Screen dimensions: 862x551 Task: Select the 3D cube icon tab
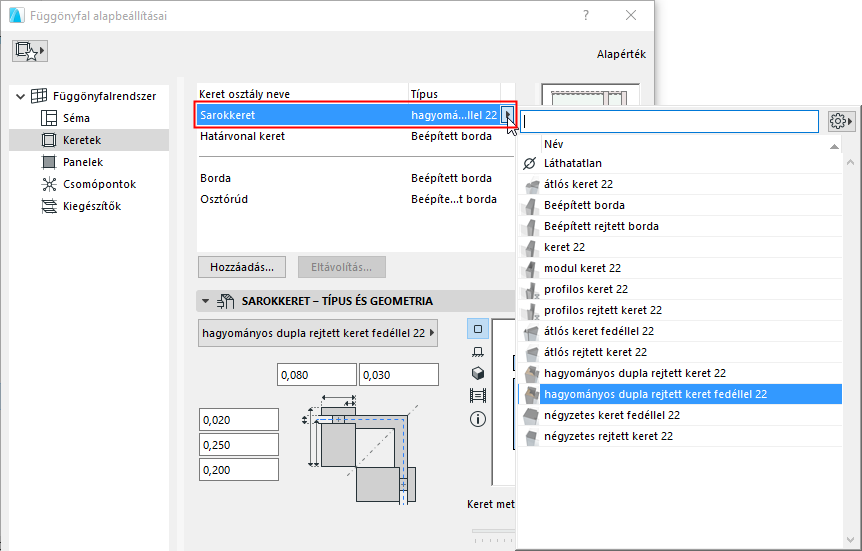pyautogui.click(x=477, y=373)
